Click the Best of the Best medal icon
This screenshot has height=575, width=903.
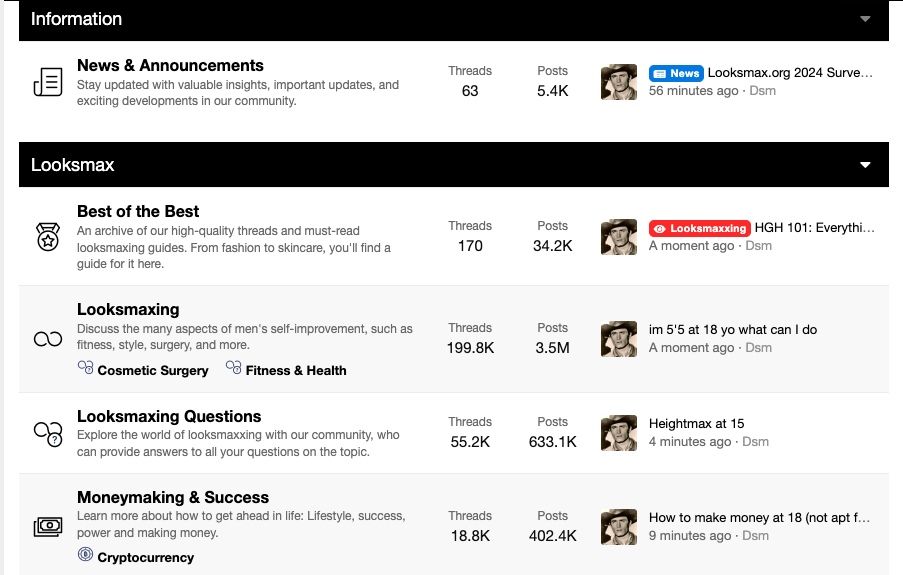click(48, 238)
